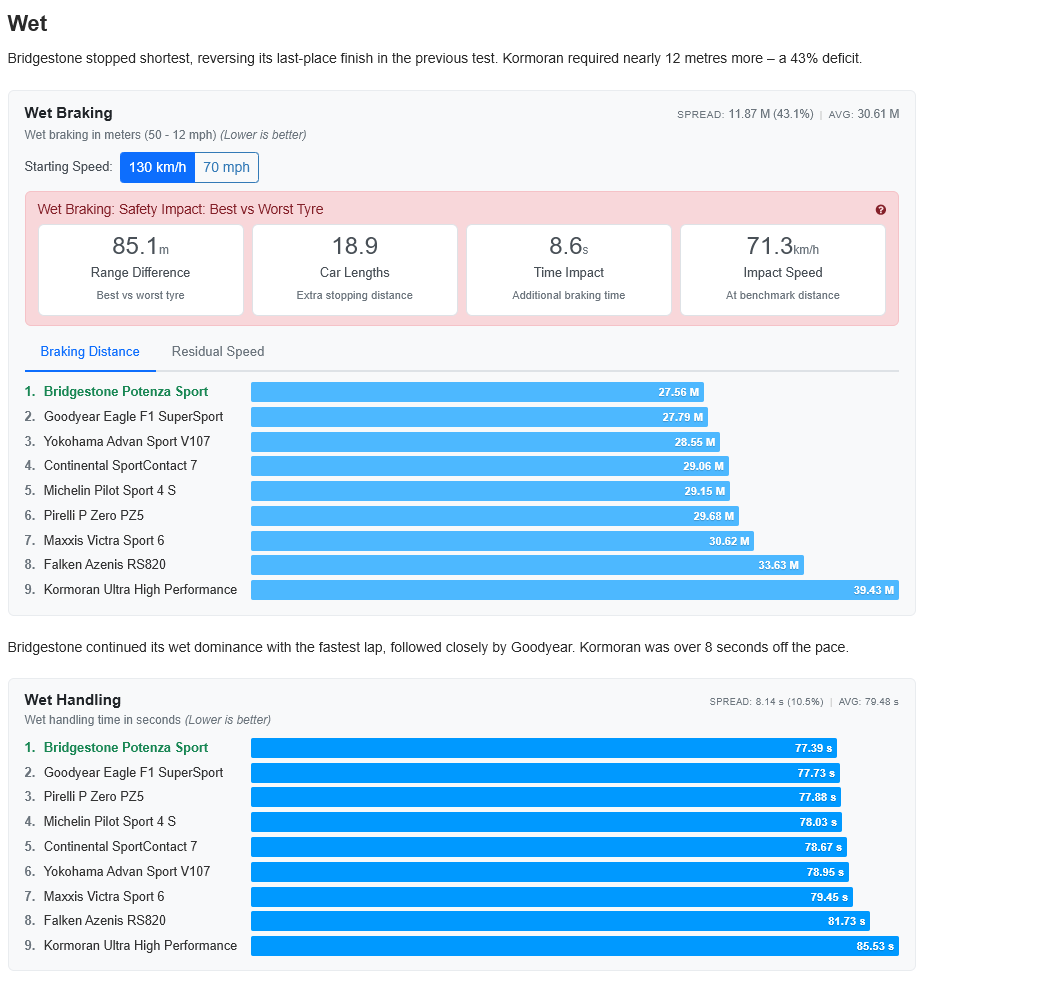This screenshot has height=987, width=1040.
Task: Open Bridgestone Potenza Sport in Wet Braking
Action: (126, 391)
